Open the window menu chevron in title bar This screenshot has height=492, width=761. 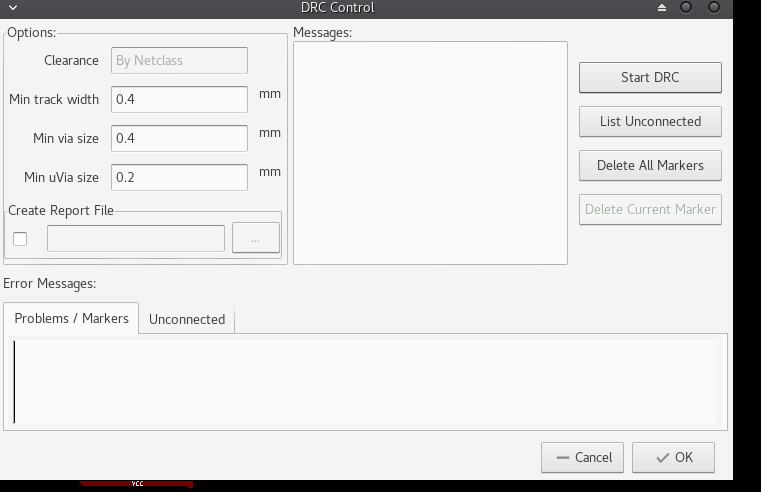[13, 7]
